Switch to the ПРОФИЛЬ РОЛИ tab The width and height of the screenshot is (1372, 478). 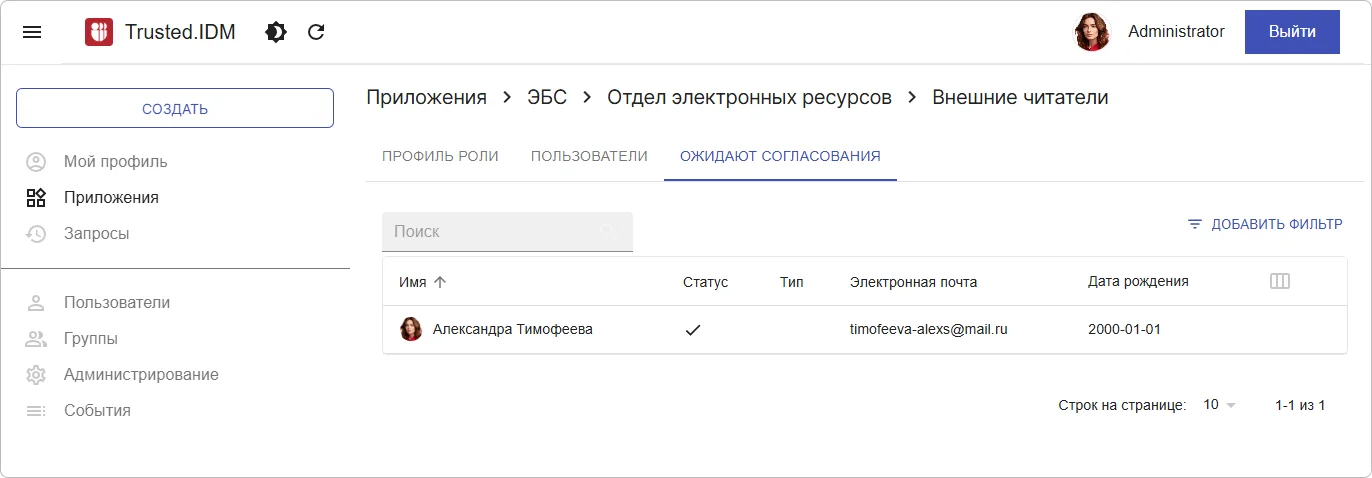pos(440,156)
